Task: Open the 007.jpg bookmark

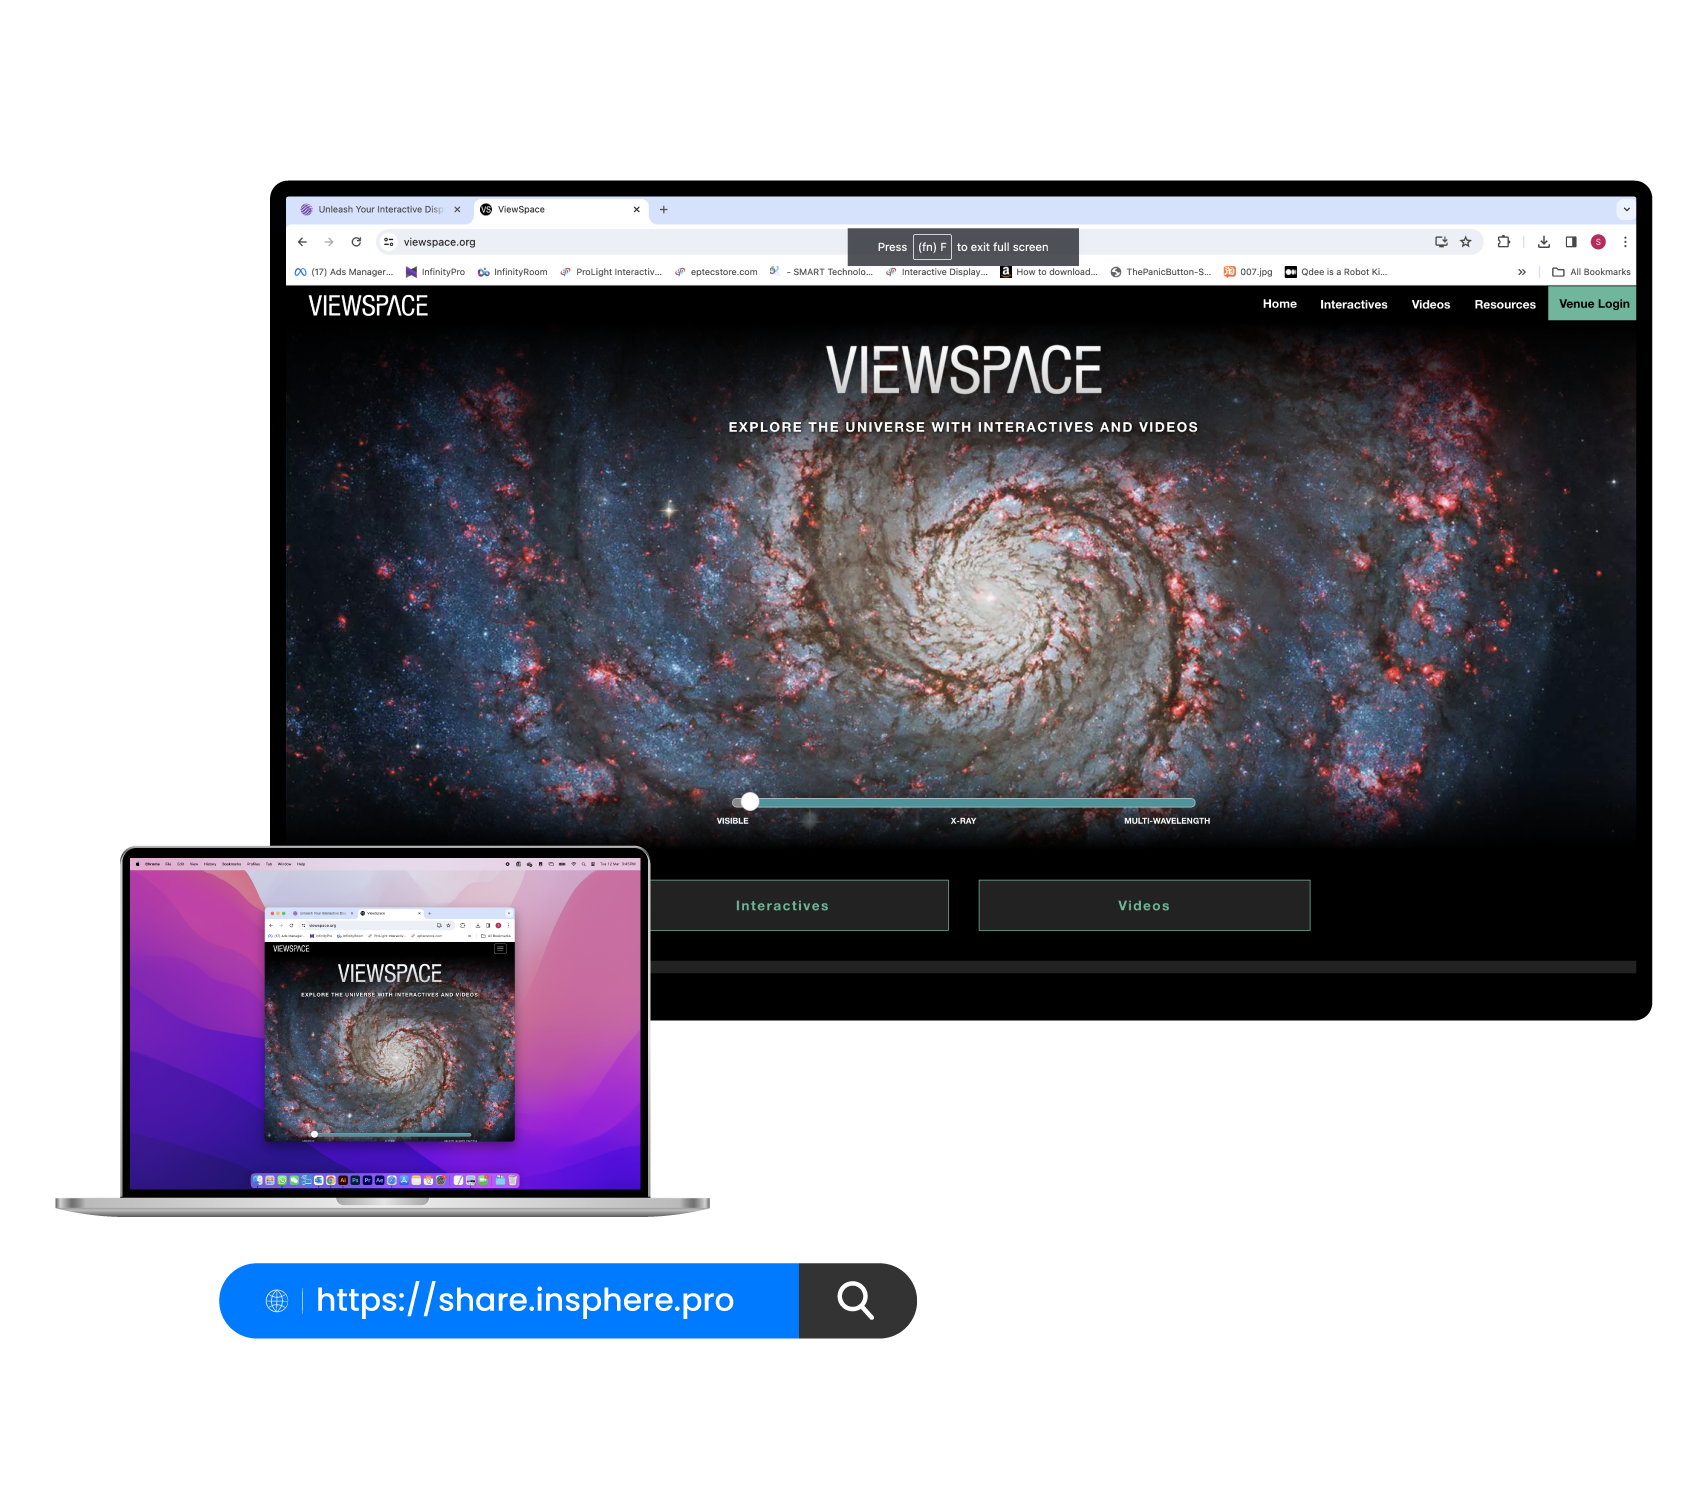Action: (x=1248, y=272)
